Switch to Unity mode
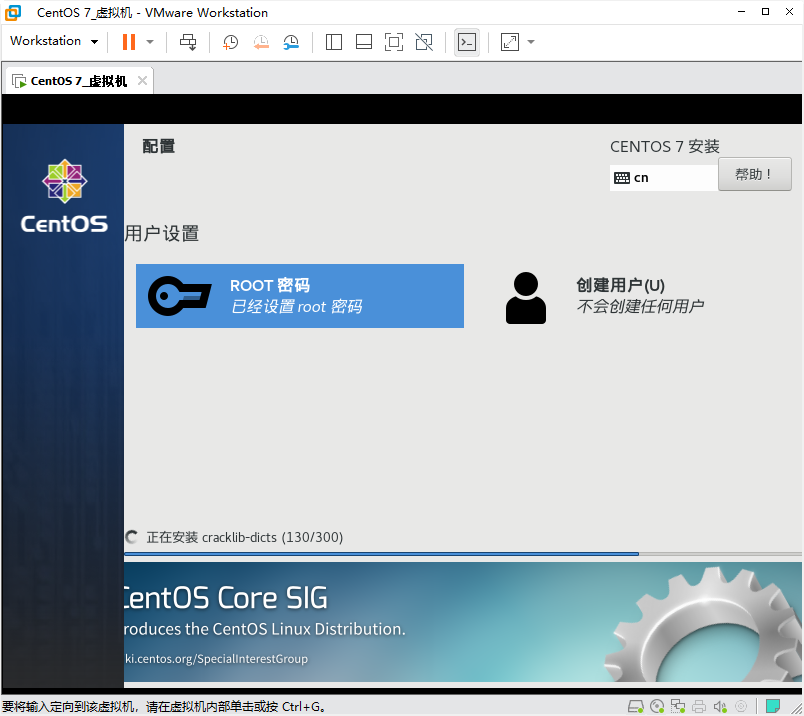The width and height of the screenshot is (804, 716). [424, 42]
